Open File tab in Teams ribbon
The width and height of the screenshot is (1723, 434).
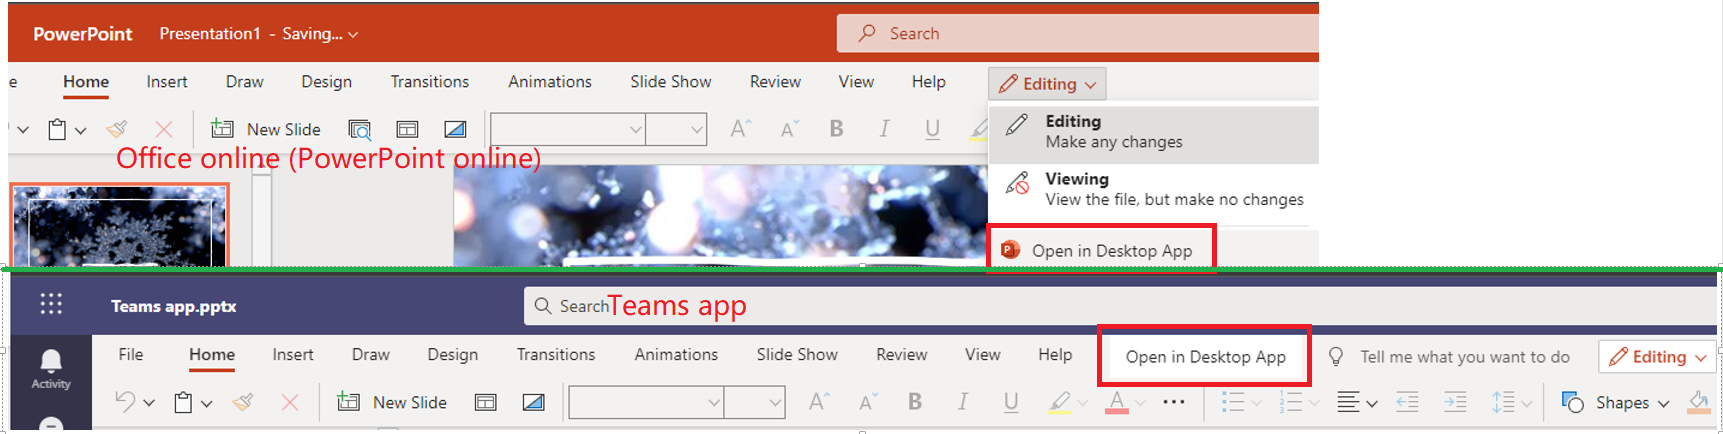(131, 354)
